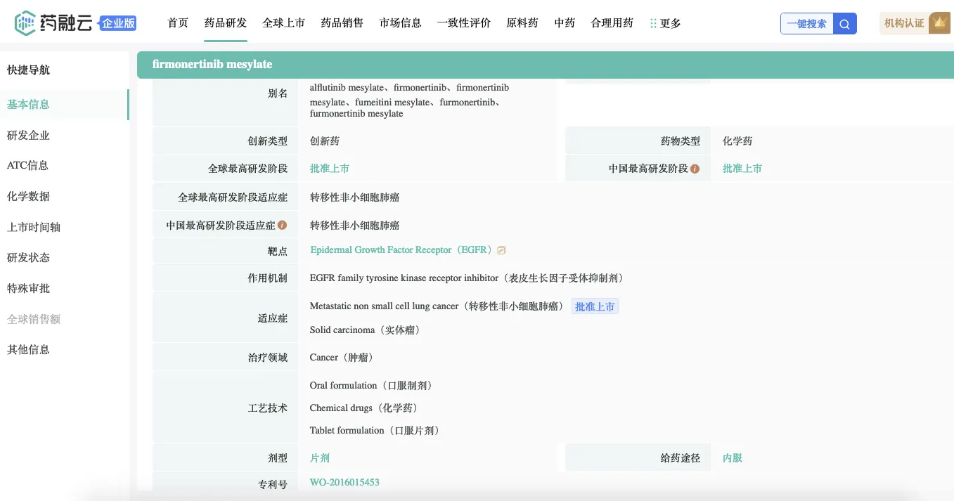The image size is (954, 501).
Task: Click the 片剂 dosage form link
Action: pos(319,458)
